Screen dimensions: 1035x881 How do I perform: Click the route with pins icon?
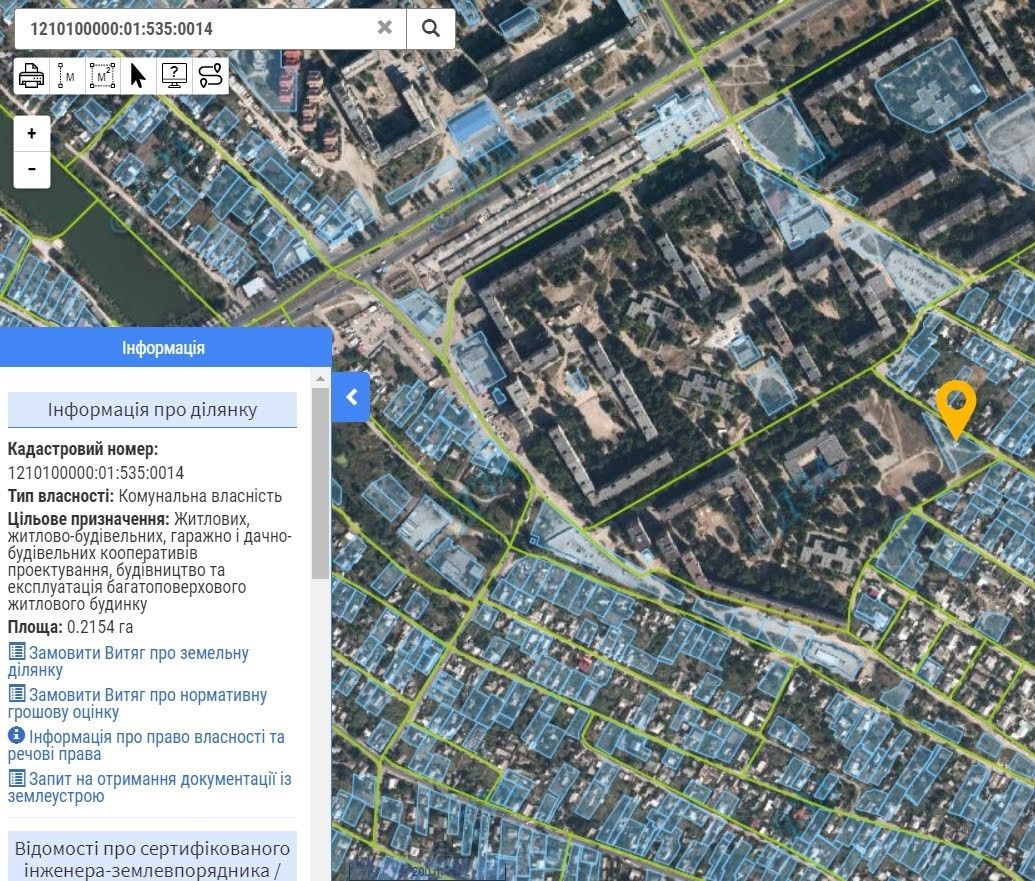211,76
